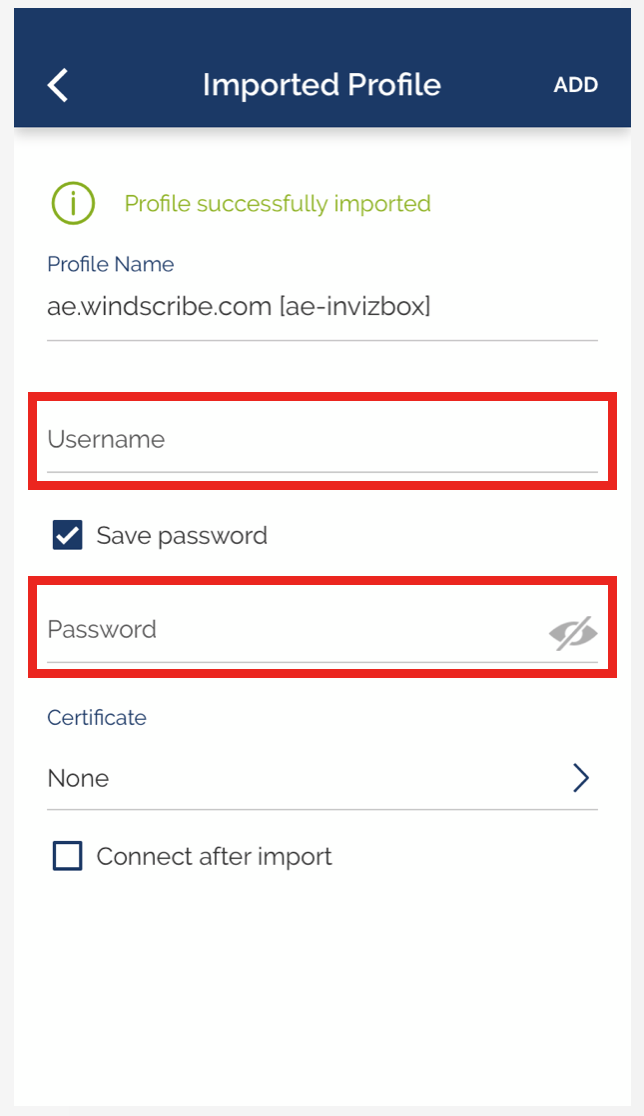The width and height of the screenshot is (644, 1116).
Task: Click the Username placeholder text
Action: (x=106, y=440)
